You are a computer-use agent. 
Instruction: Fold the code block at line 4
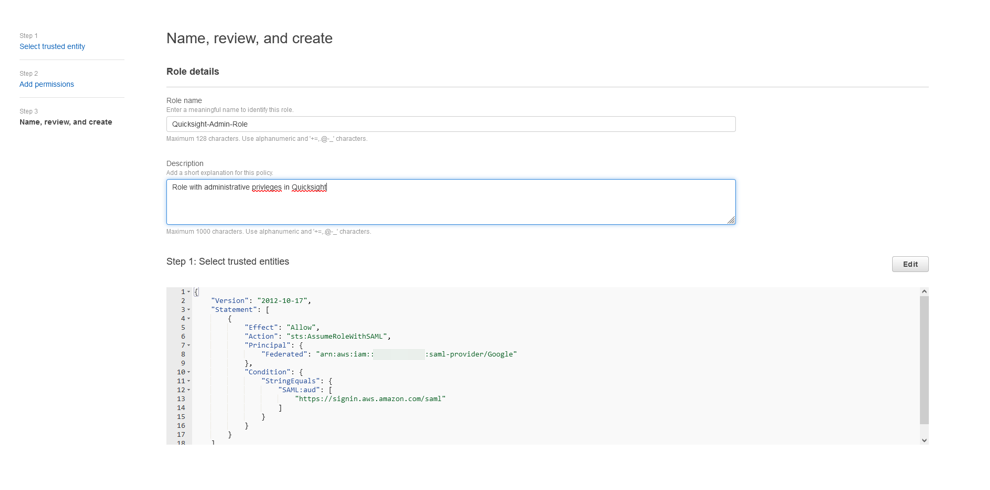coord(188,319)
